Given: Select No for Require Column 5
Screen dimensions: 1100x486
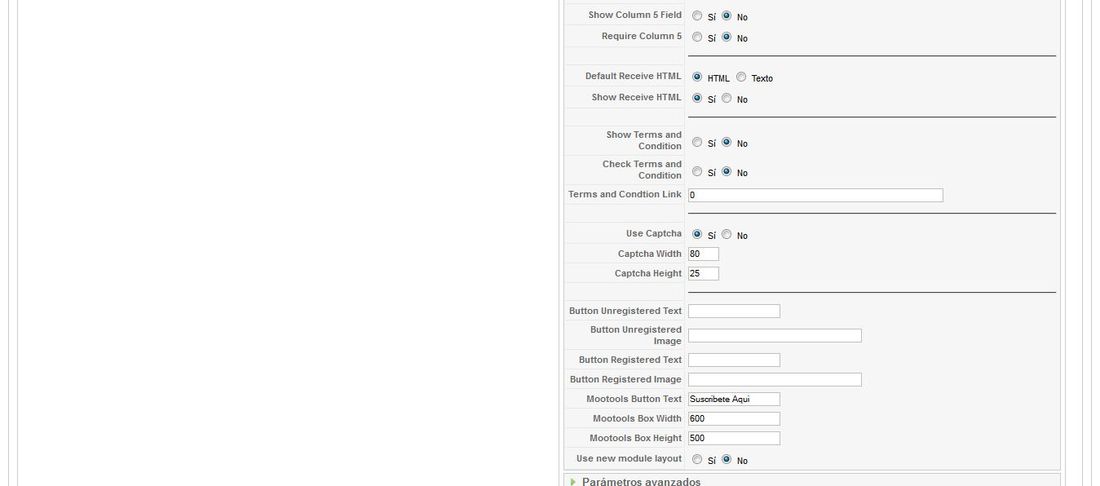Looking at the screenshot, I should [x=726, y=36].
